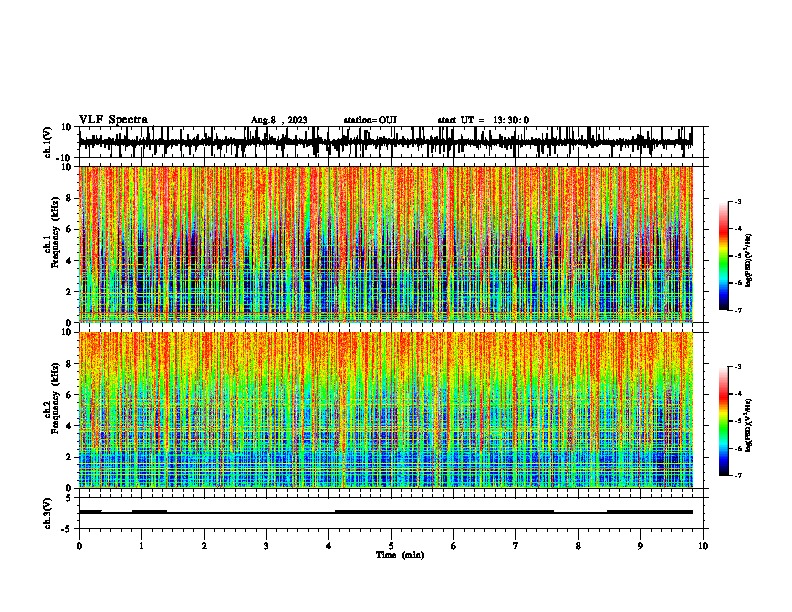Click the "-3" tick on ch.1 colorbar
The width and height of the screenshot is (792, 612).
point(738,202)
